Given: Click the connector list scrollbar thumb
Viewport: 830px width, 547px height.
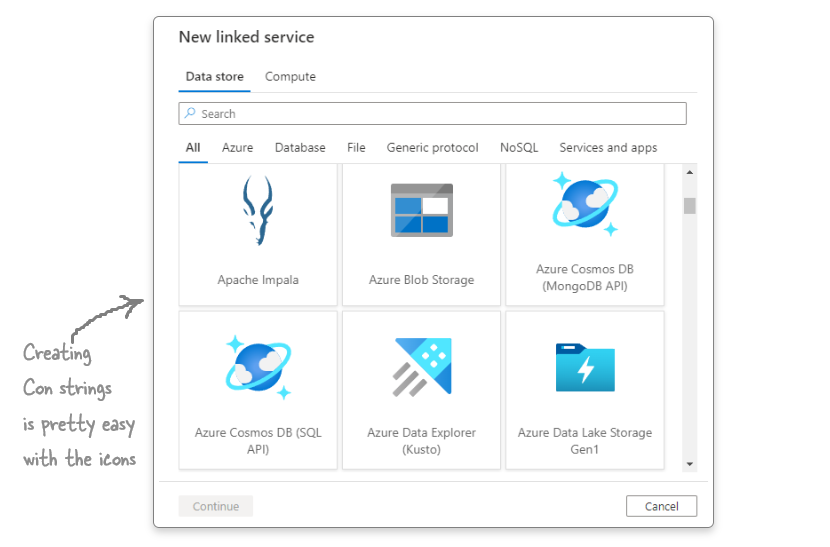Looking at the screenshot, I should [689, 205].
